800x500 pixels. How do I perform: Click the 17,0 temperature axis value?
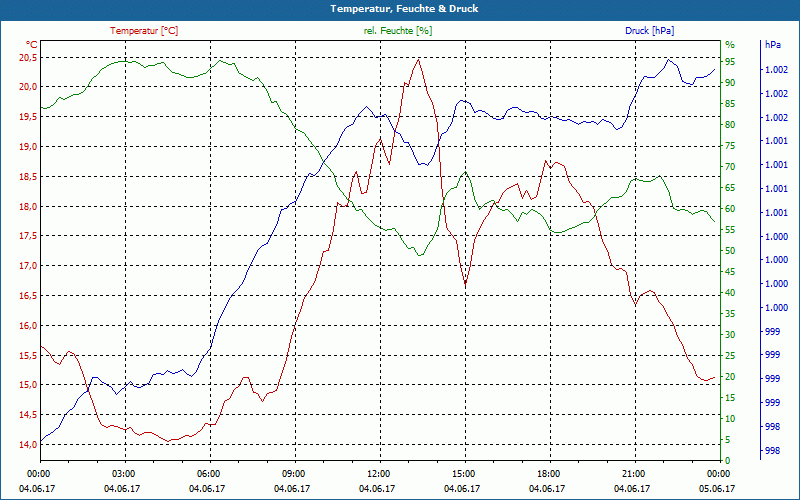28,266
